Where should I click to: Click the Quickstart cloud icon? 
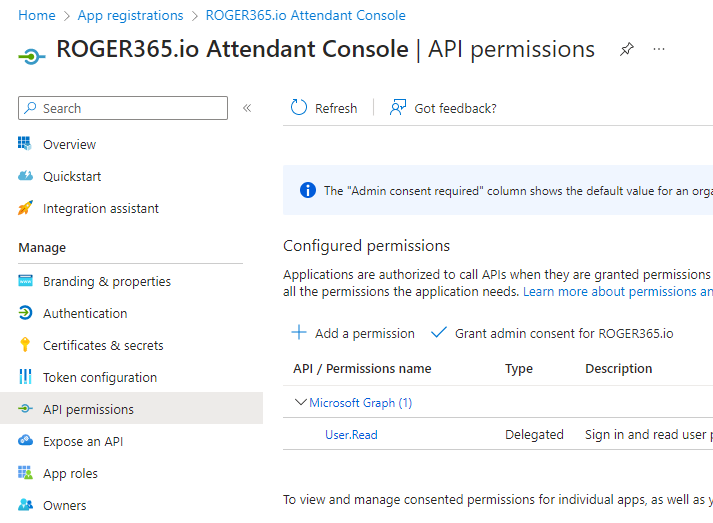(26, 177)
